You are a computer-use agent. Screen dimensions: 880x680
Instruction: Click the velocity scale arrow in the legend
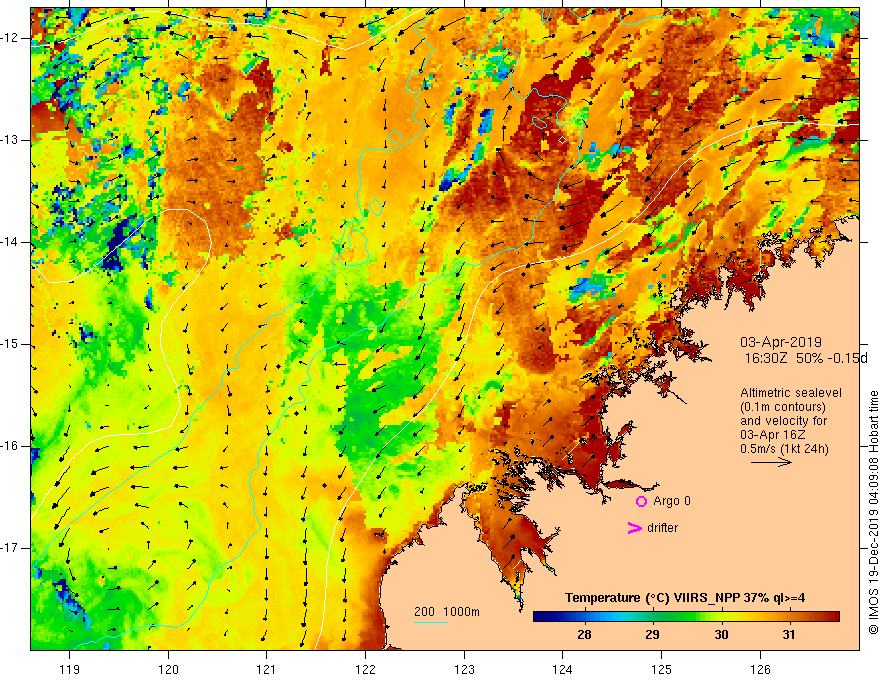[771, 462]
